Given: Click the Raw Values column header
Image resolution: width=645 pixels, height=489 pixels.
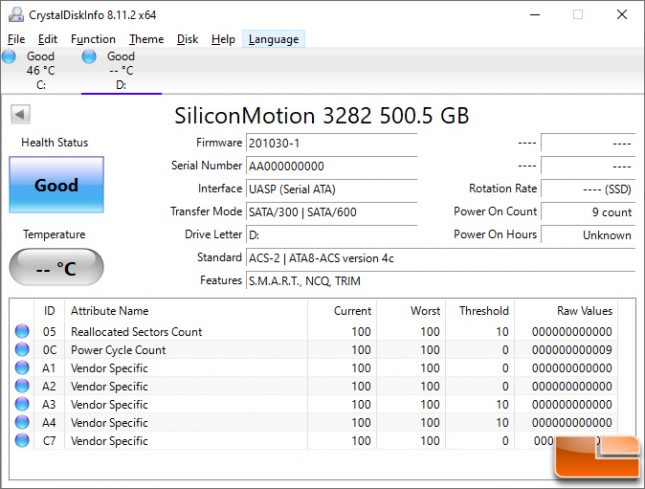Looking at the screenshot, I should click(566, 311).
